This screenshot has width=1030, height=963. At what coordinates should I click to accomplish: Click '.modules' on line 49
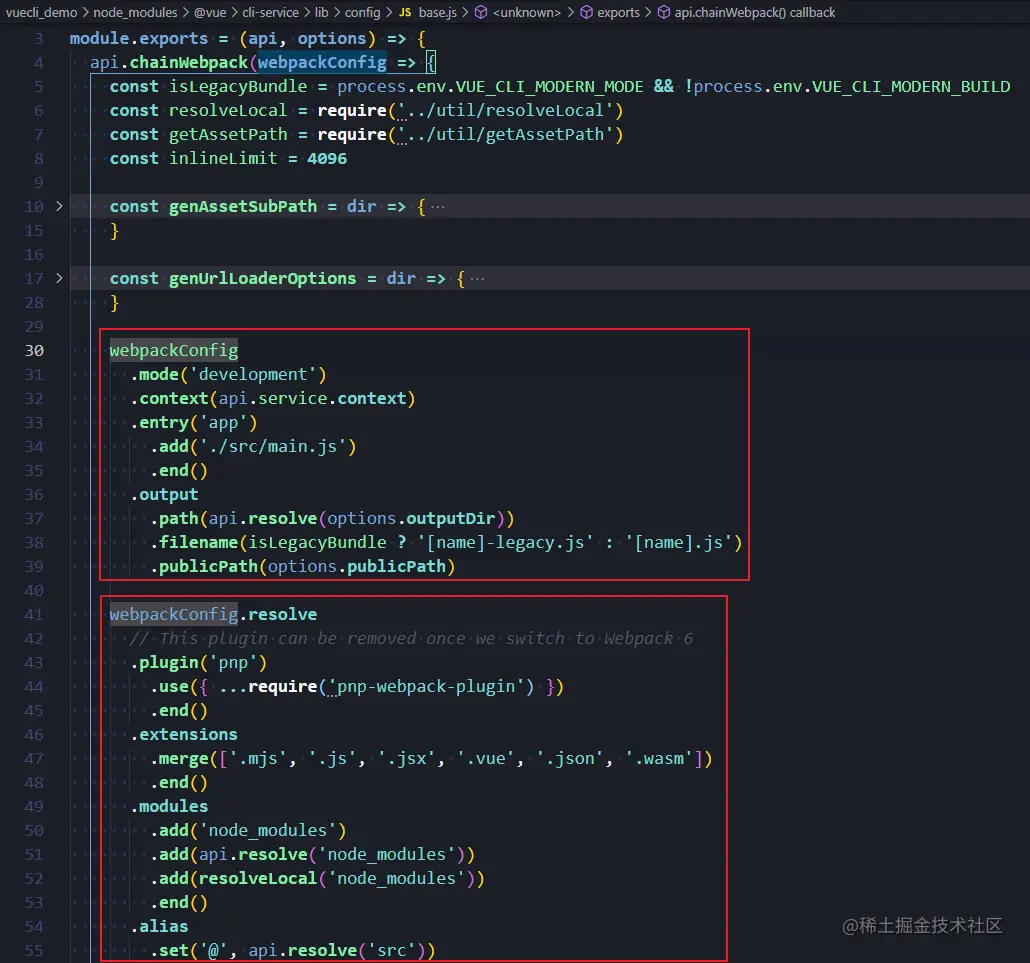pos(169,807)
